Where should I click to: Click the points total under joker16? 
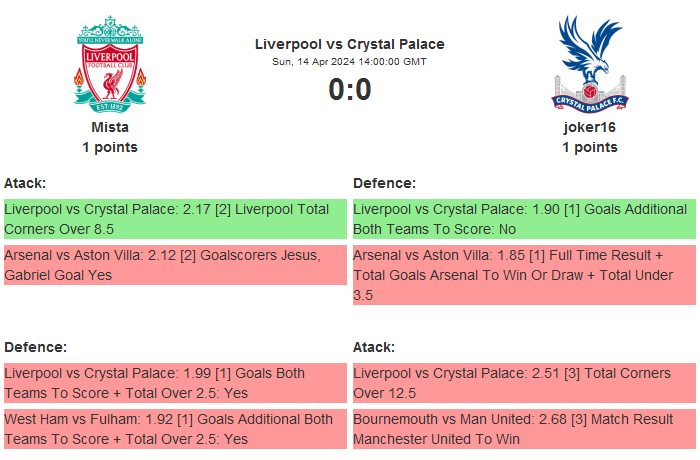point(589,147)
